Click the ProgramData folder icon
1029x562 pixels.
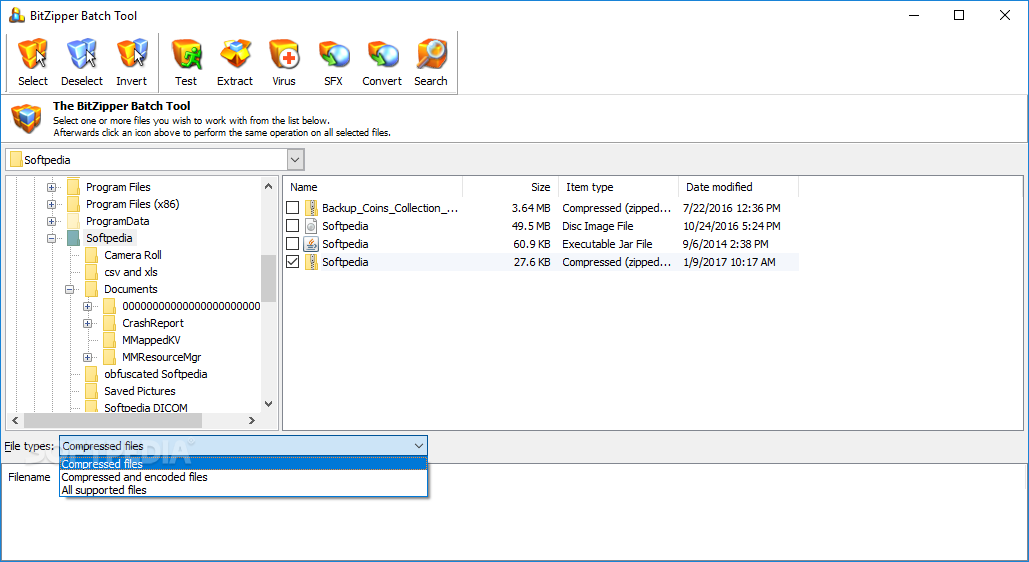74,221
